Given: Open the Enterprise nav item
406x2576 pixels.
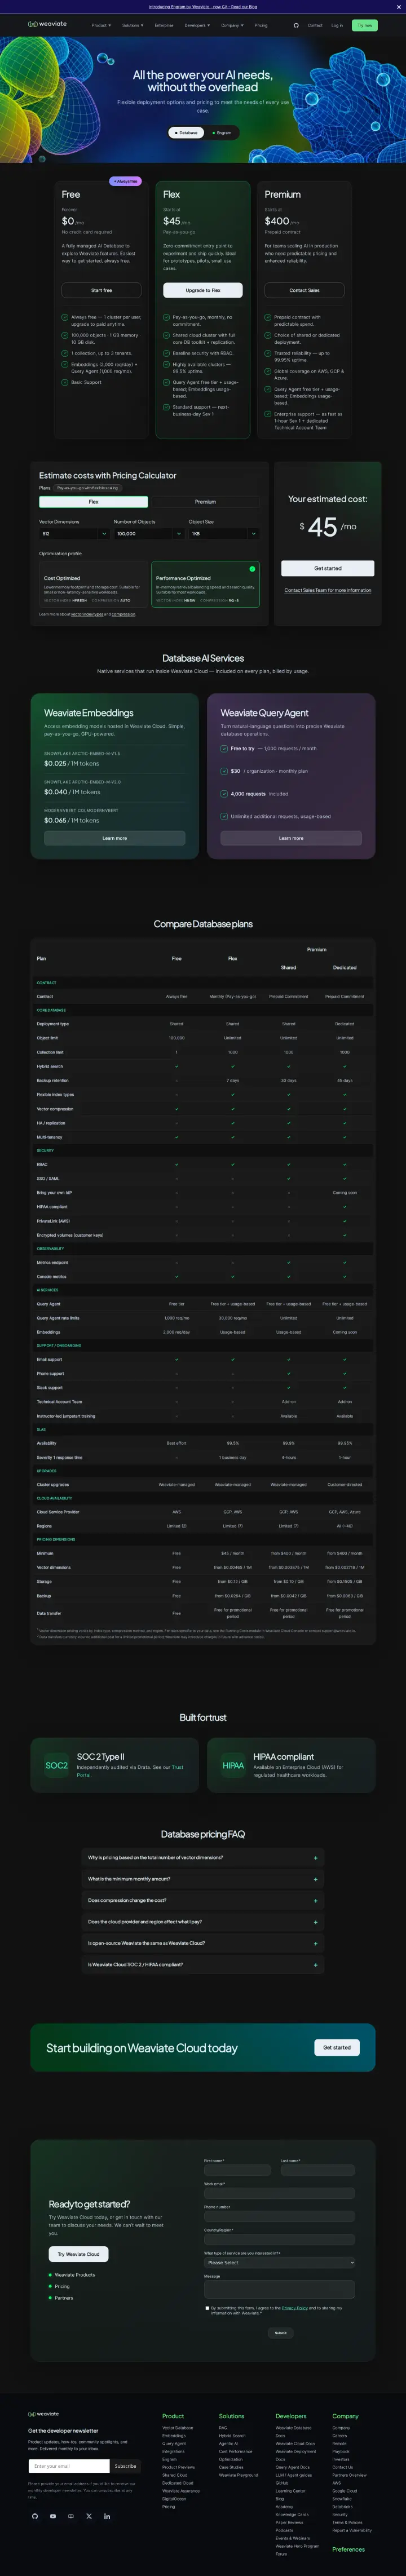Looking at the screenshot, I should coord(164,25).
